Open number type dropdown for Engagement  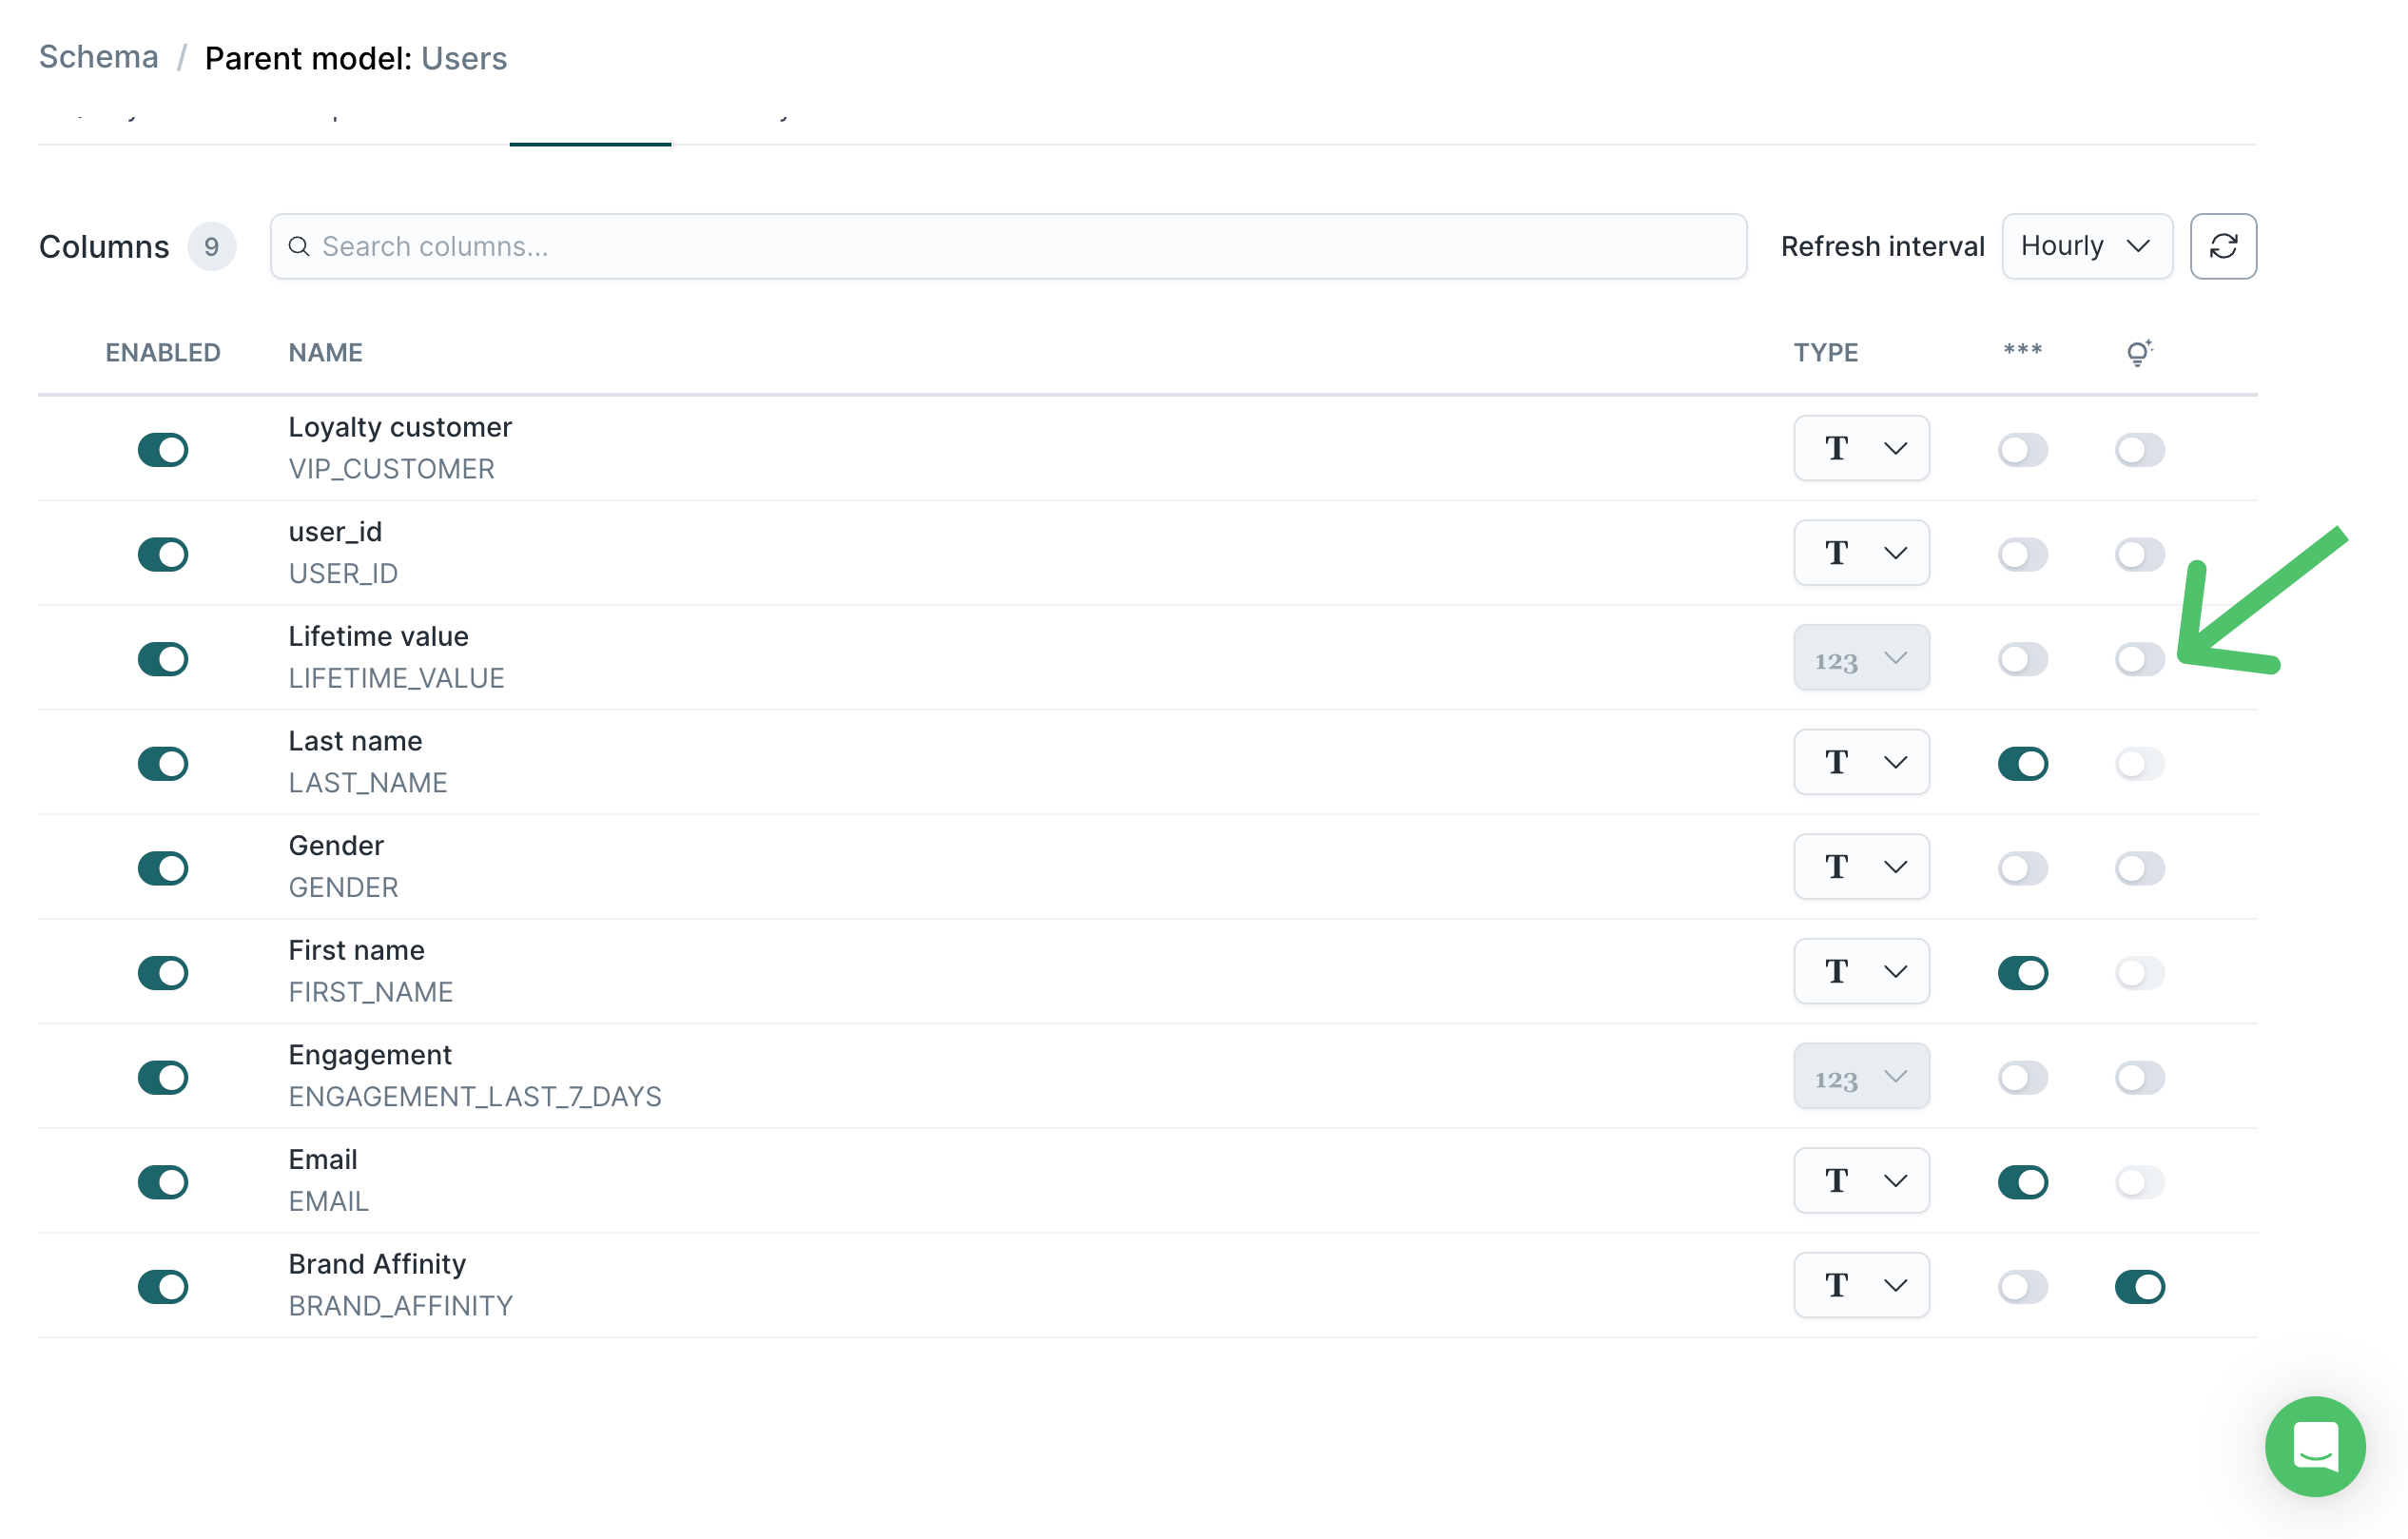(1861, 1076)
